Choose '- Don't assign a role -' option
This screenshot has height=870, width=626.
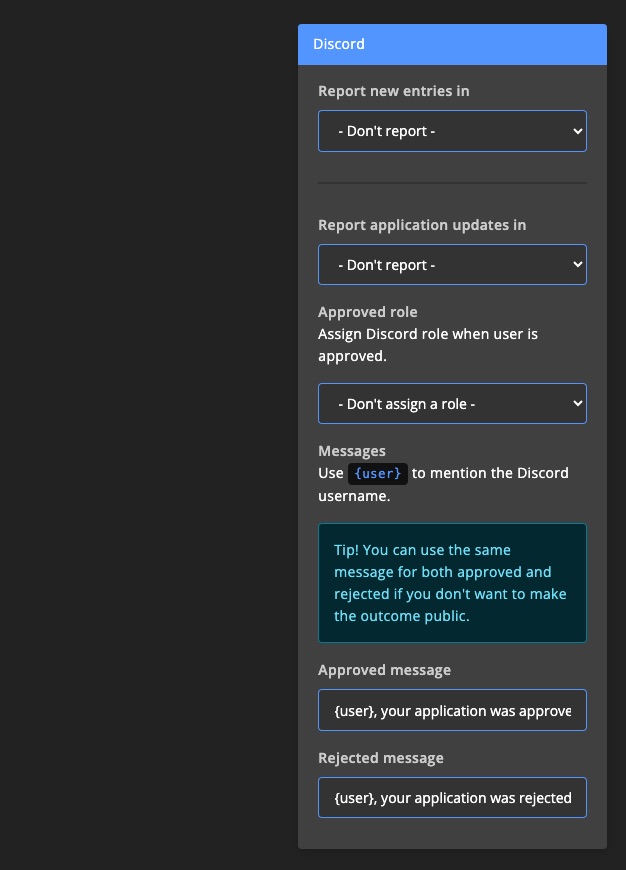[452, 403]
